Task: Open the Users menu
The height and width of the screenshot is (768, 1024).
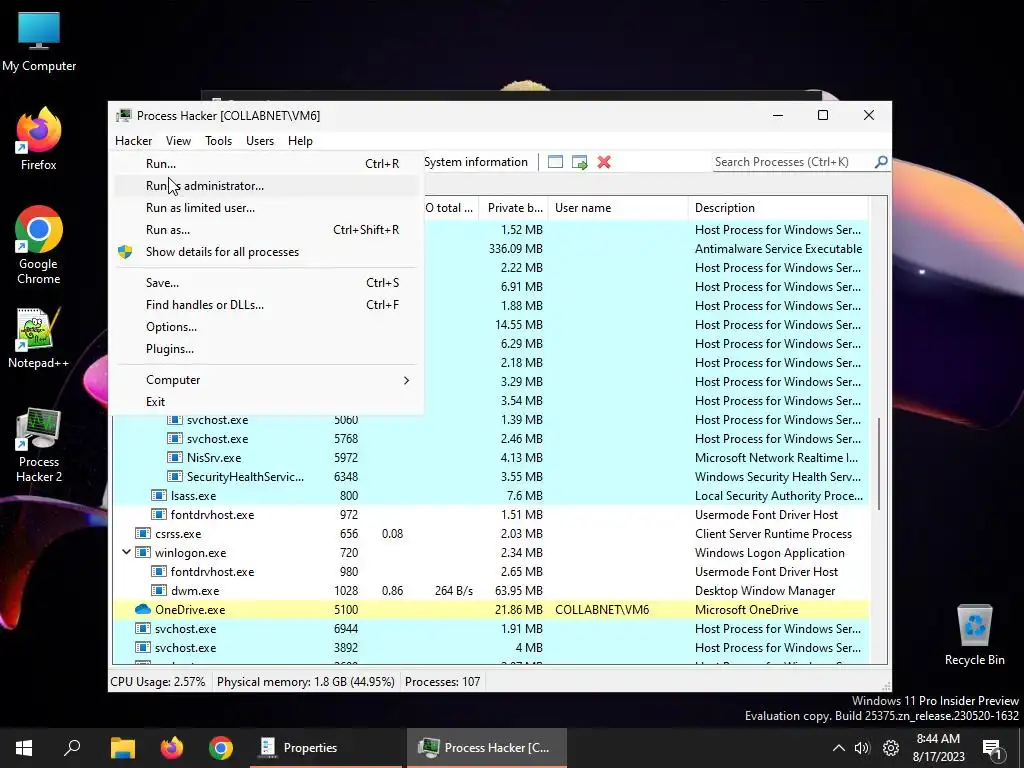Action: point(260,140)
